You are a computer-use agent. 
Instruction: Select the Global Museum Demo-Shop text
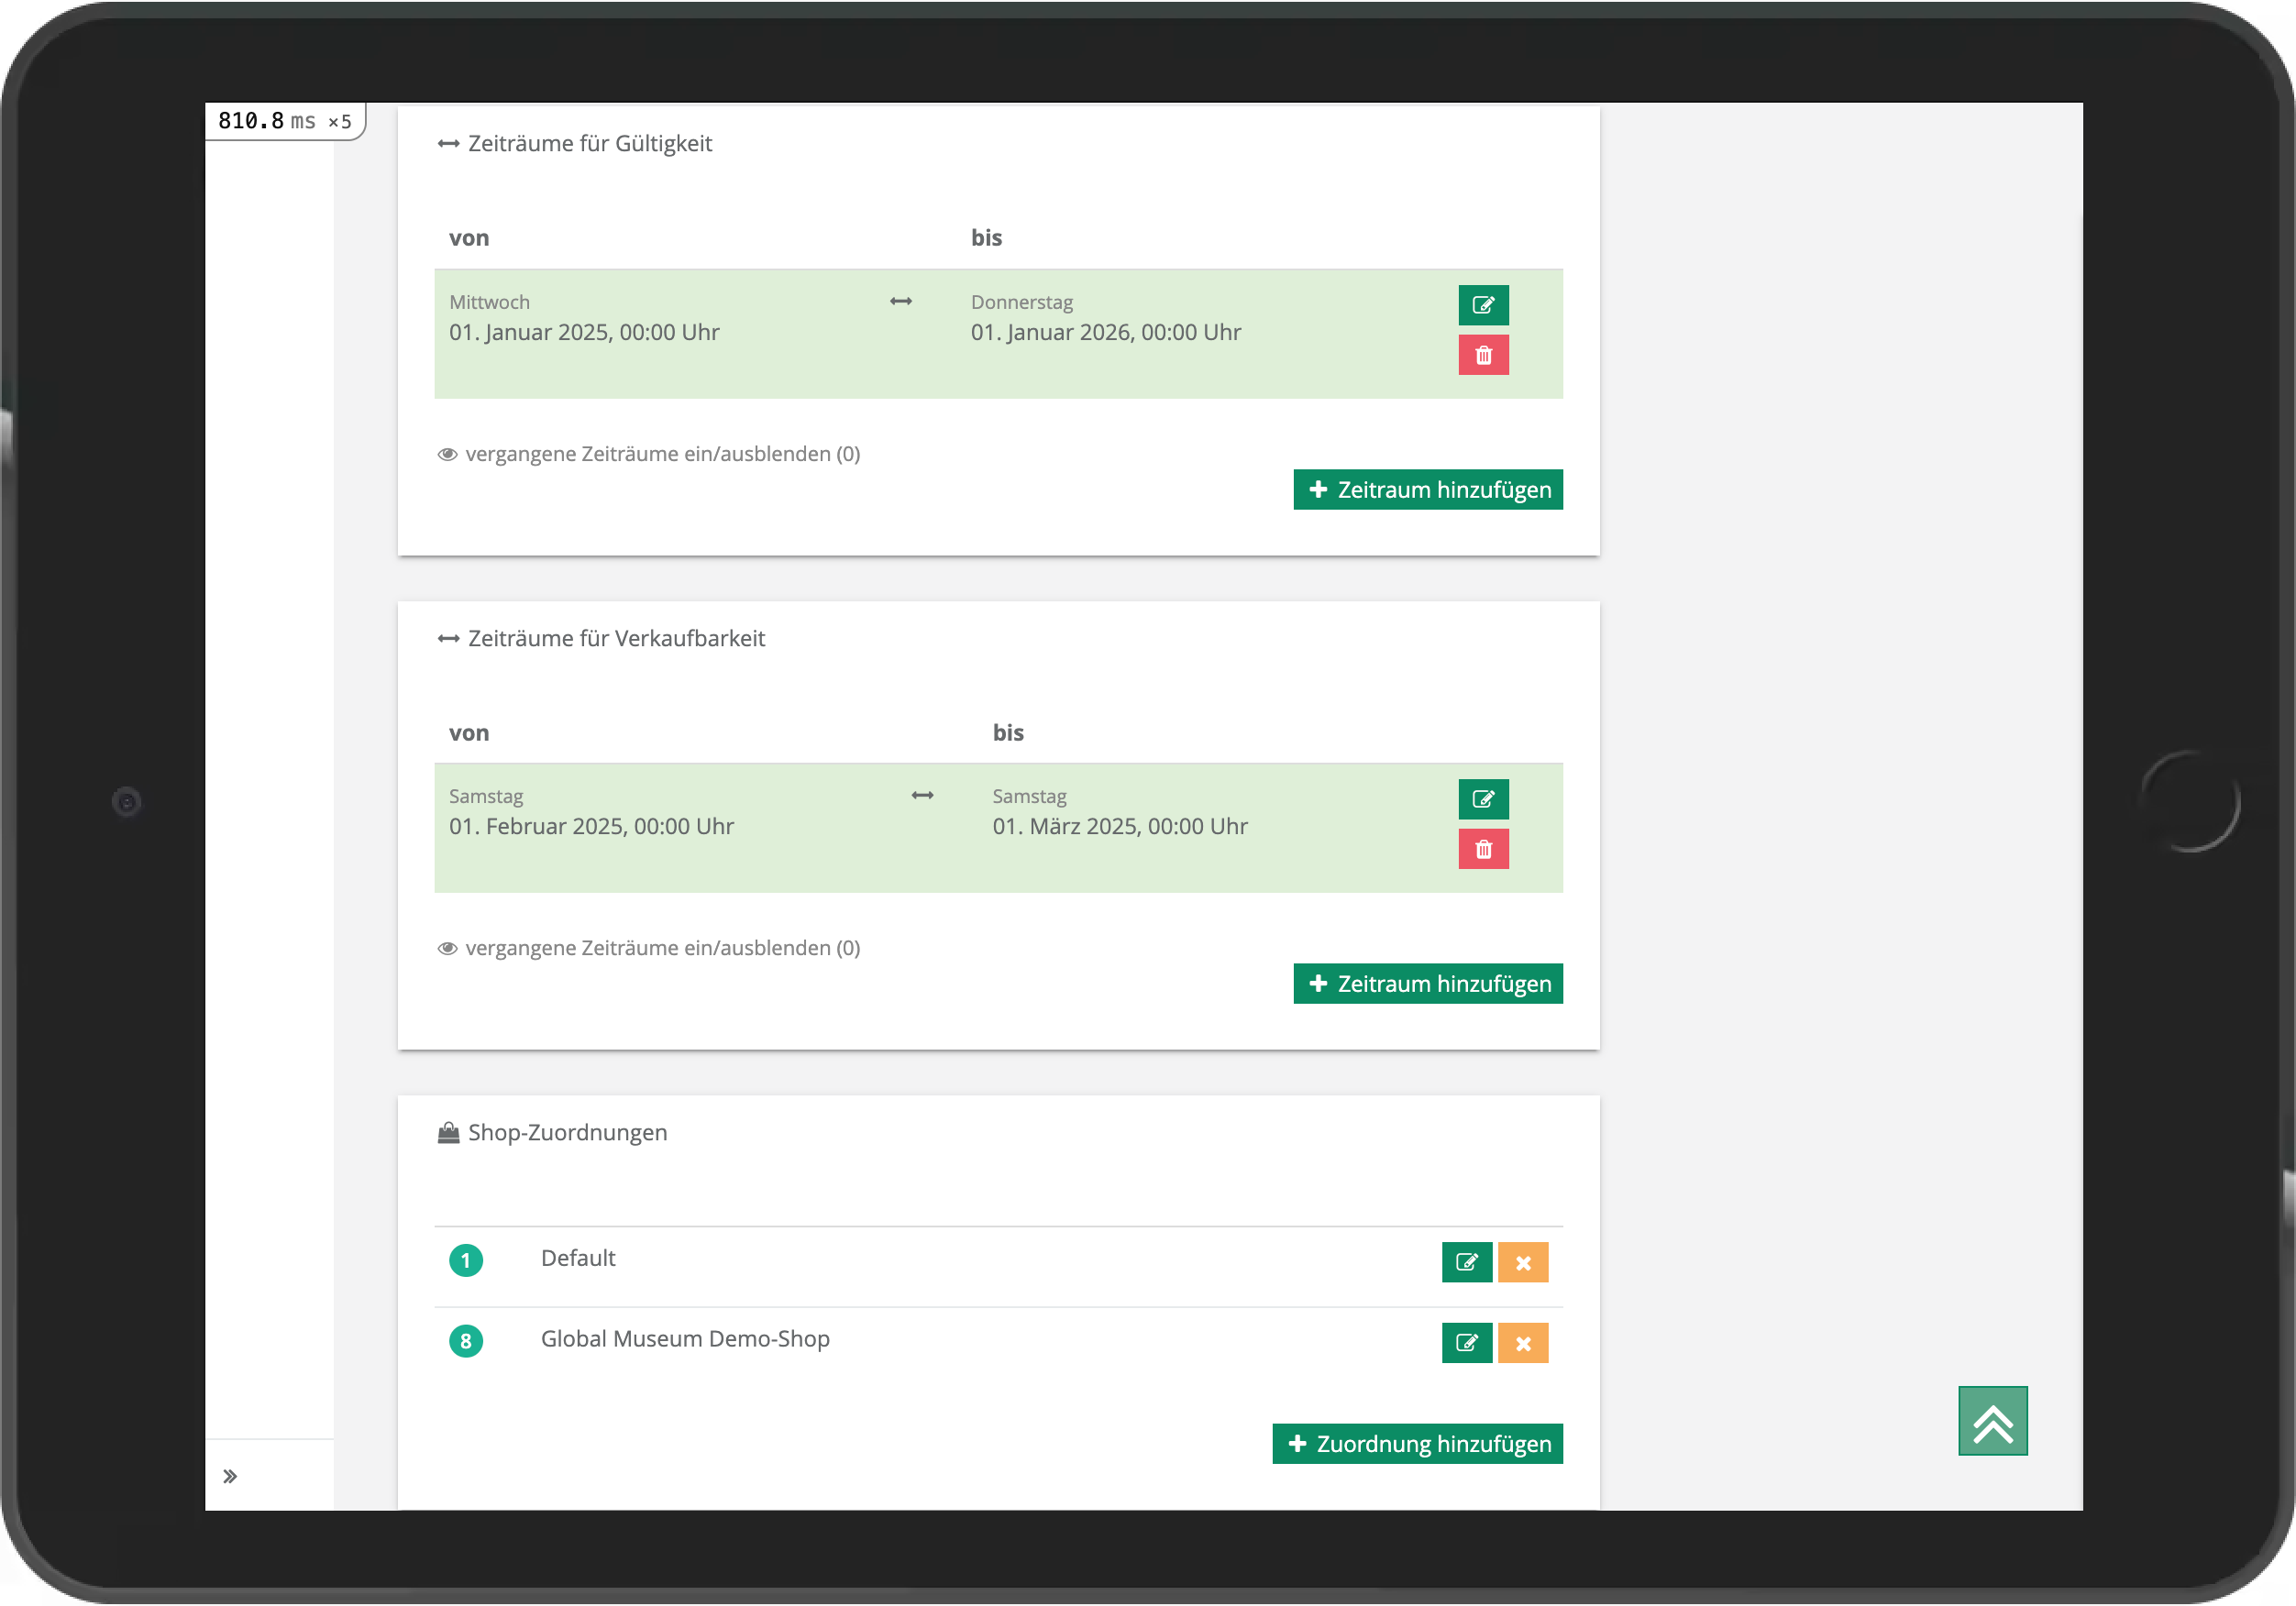[685, 1339]
